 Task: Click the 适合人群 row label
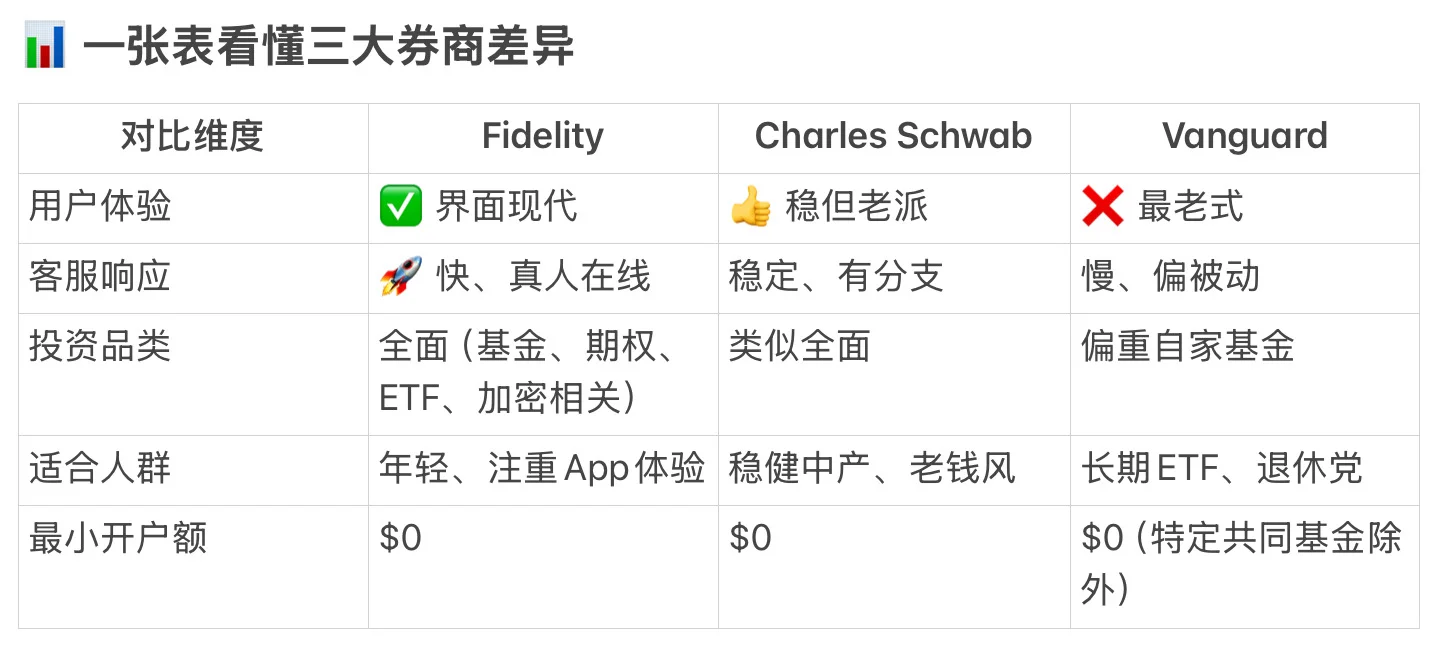(x=100, y=469)
